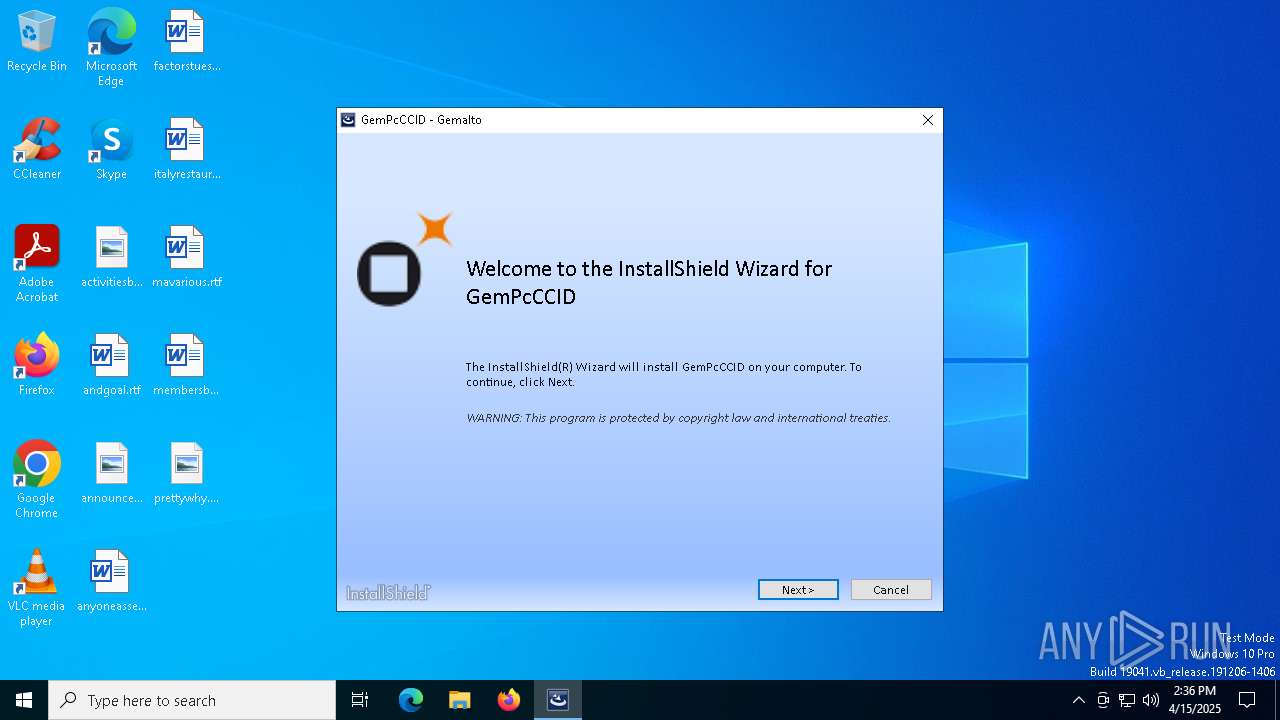This screenshot has height=720, width=1280.
Task: Click the InstallShield logo in the dialog
Action: tap(388, 593)
